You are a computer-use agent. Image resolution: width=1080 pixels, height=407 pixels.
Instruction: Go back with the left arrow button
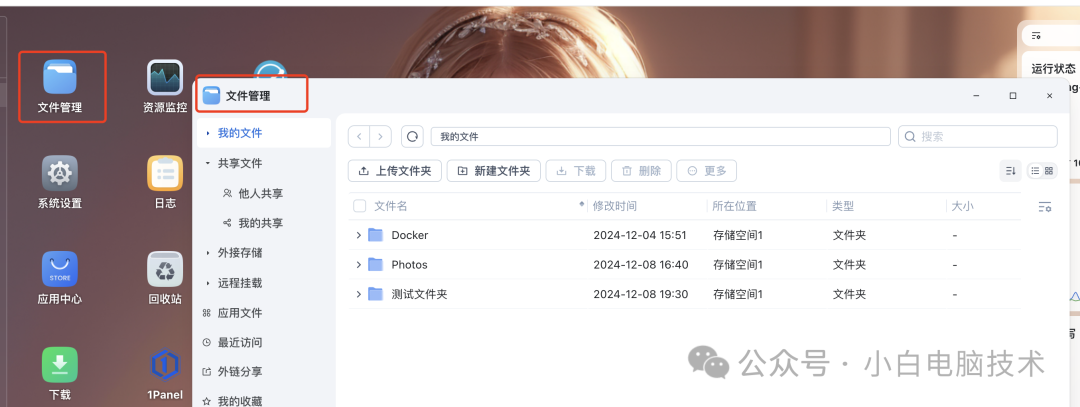pyautogui.click(x=359, y=136)
